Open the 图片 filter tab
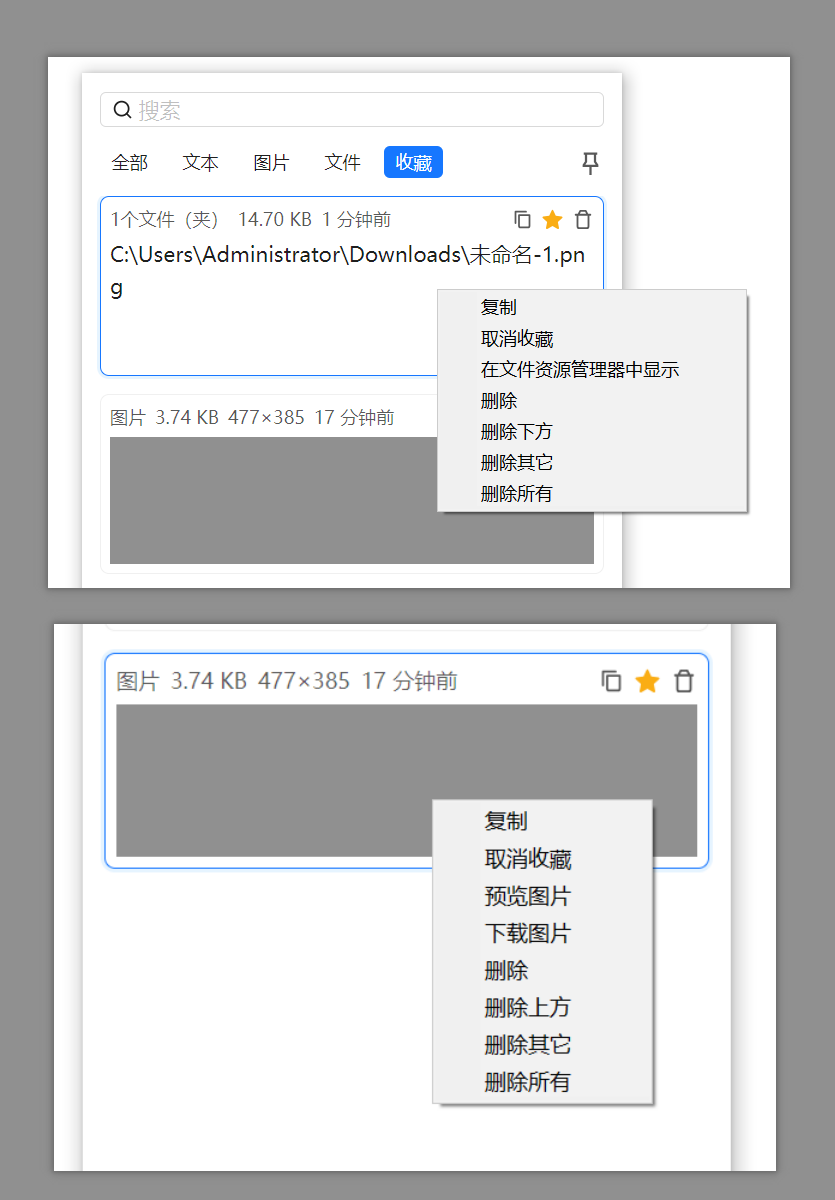The width and height of the screenshot is (835, 1200). tap(271, 162)
